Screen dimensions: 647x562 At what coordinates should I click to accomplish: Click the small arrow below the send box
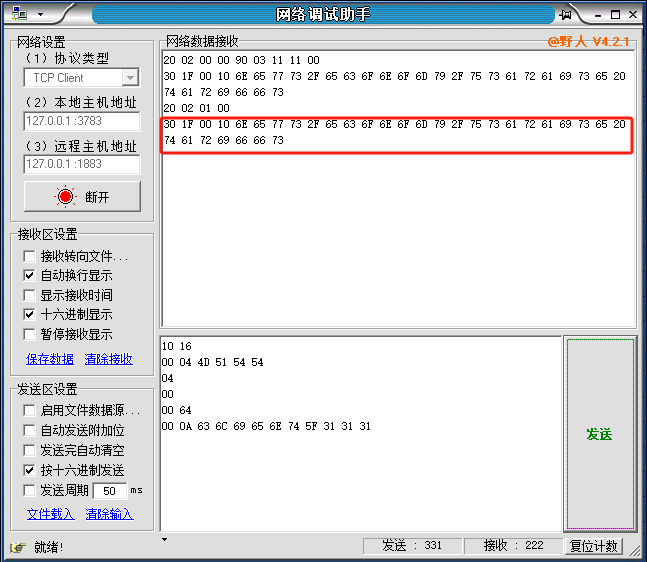click(165, 540)
